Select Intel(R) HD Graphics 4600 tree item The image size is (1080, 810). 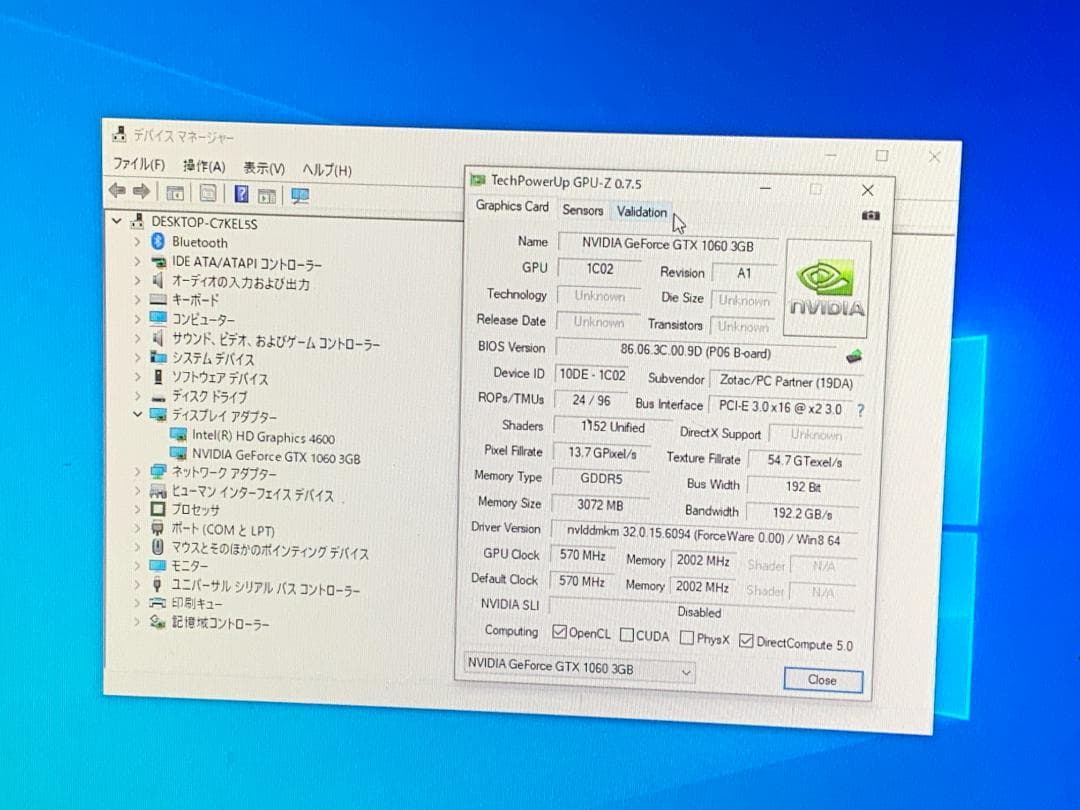point(262,437)
